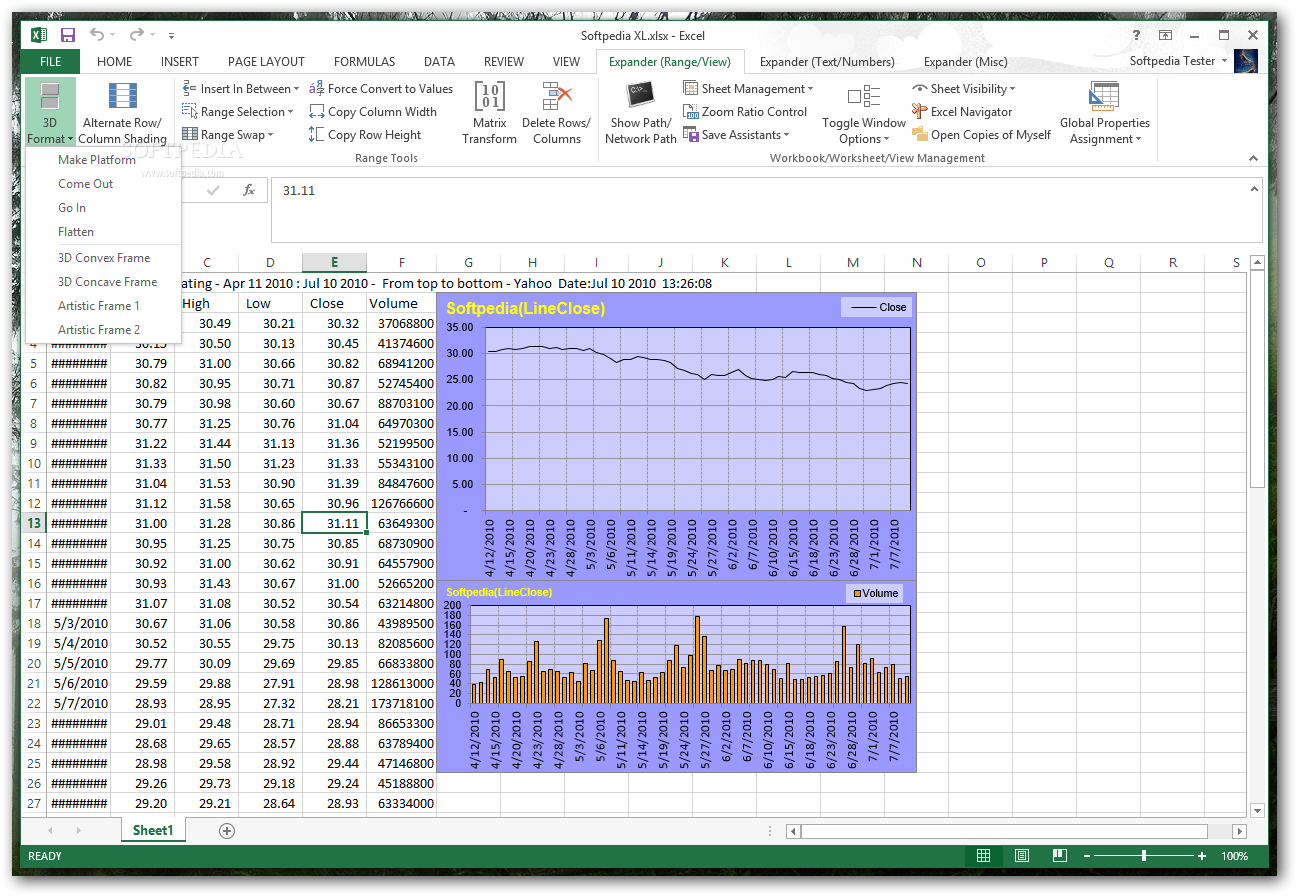Image resolution: width=1297 pixels, height=896 pixels.
Task: Switch to the DATA tab
Action: coord(439,62)
